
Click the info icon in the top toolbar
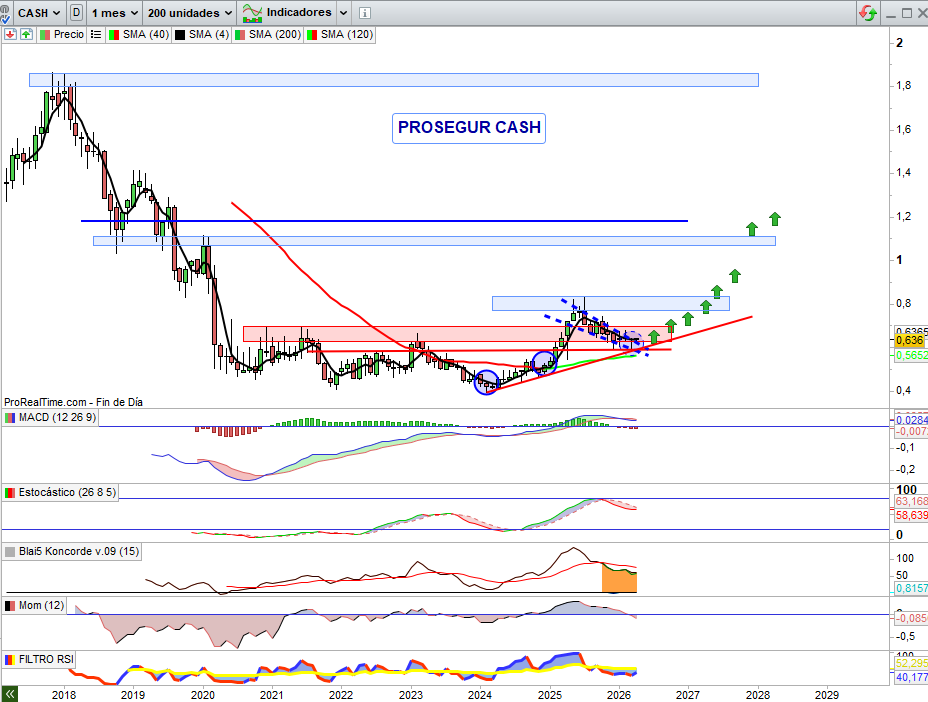(x=365, y=12)
